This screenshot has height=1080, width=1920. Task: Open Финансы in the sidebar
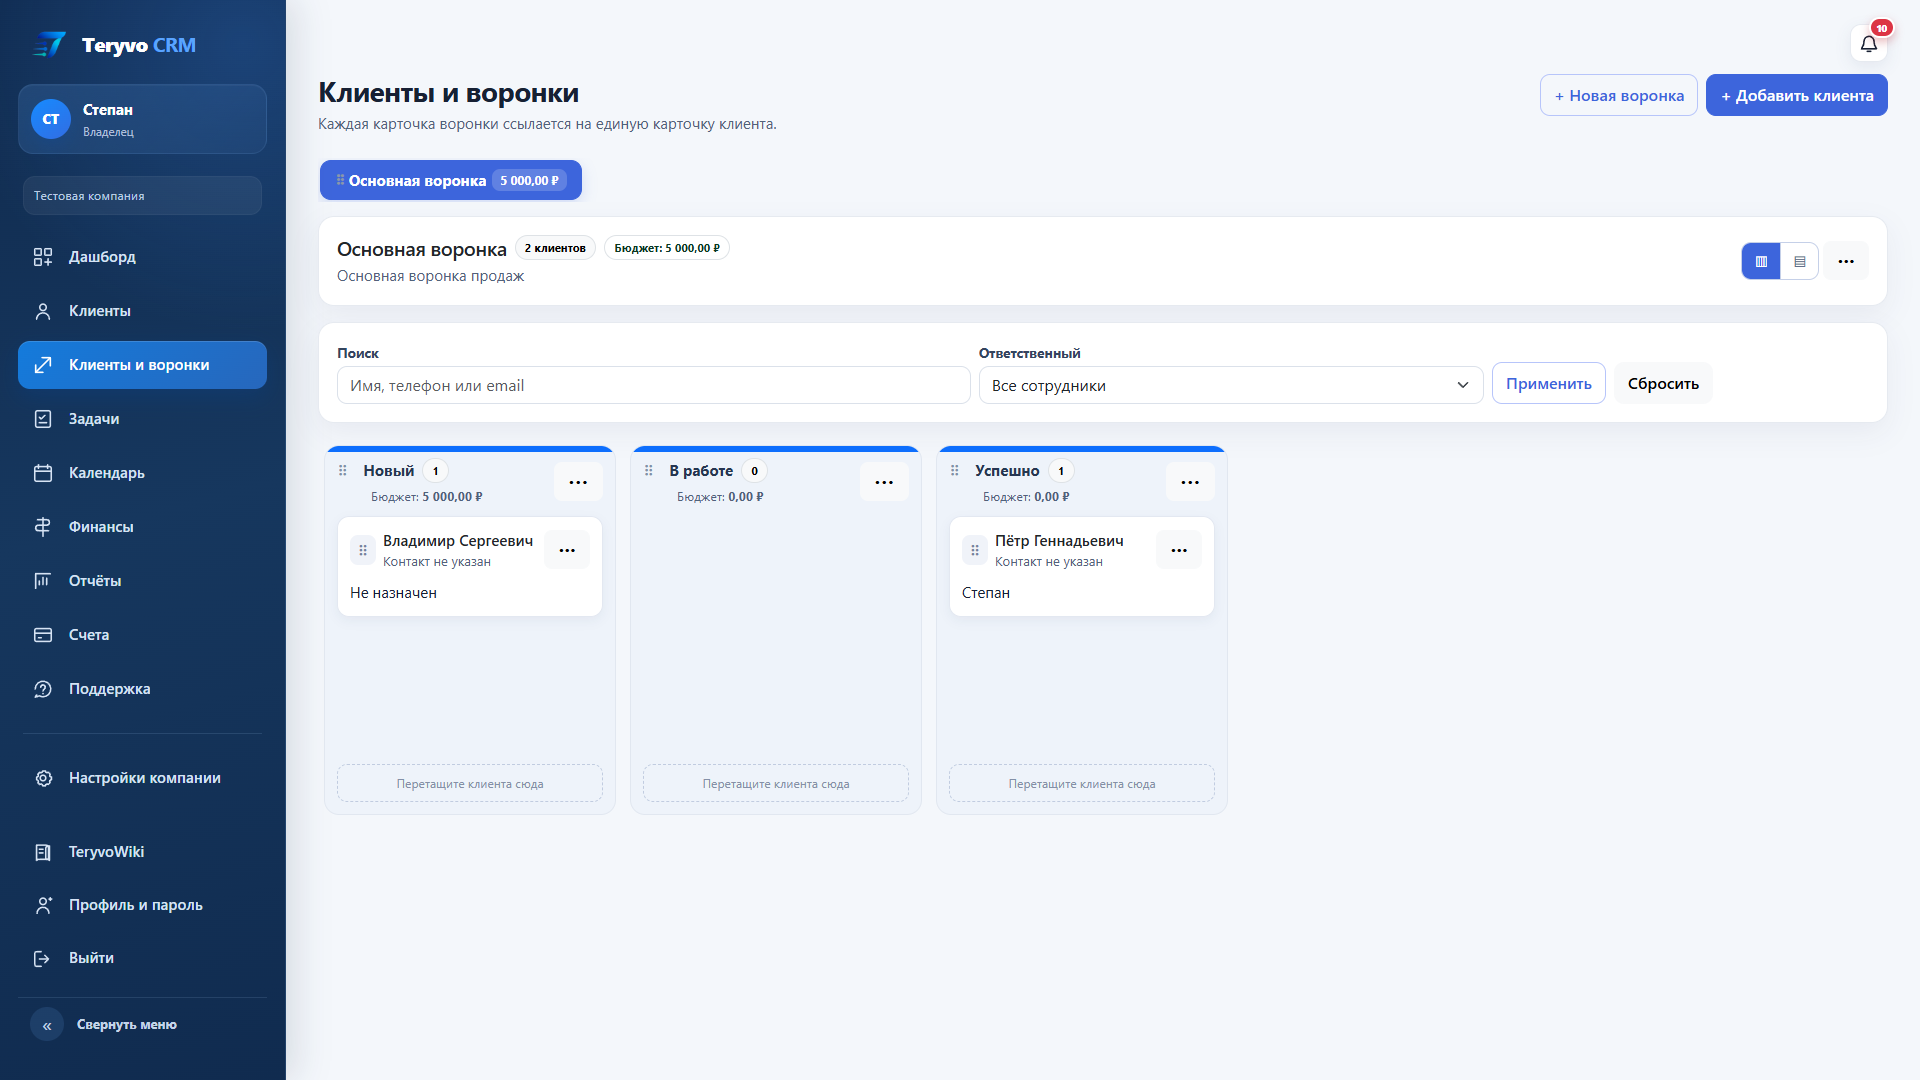pos(142,527)
